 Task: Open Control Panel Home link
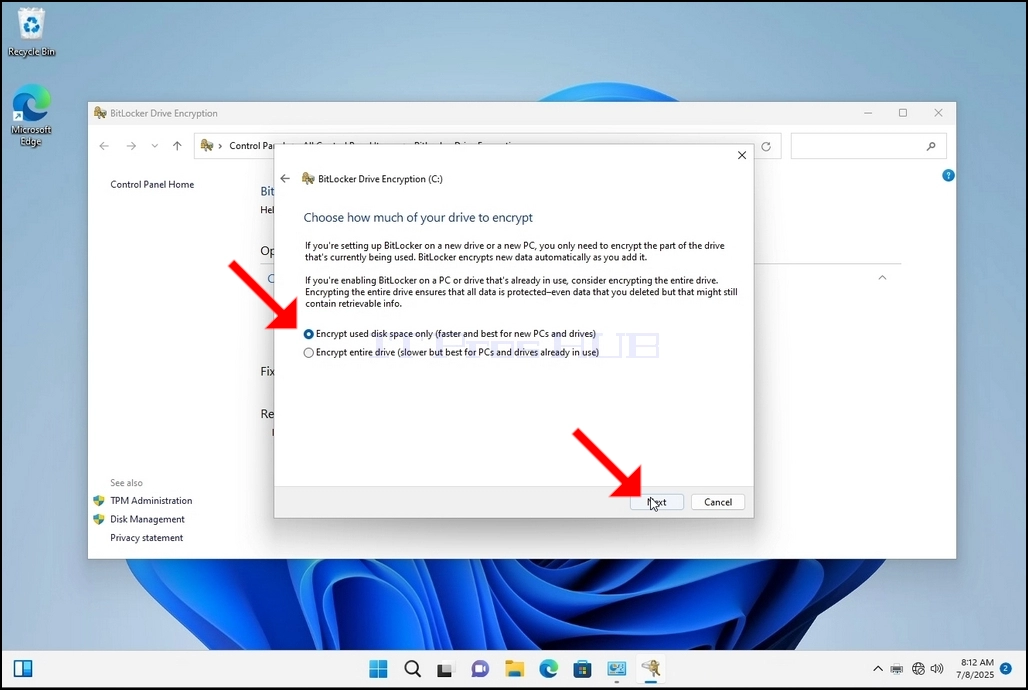(152, 184)
